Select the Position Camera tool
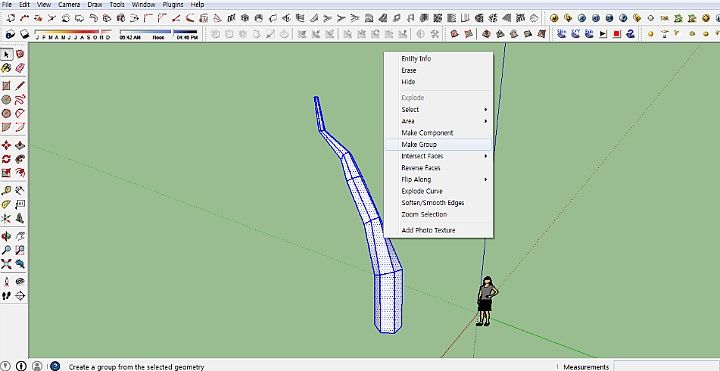The image size is (720, 371). coord(6,282)
